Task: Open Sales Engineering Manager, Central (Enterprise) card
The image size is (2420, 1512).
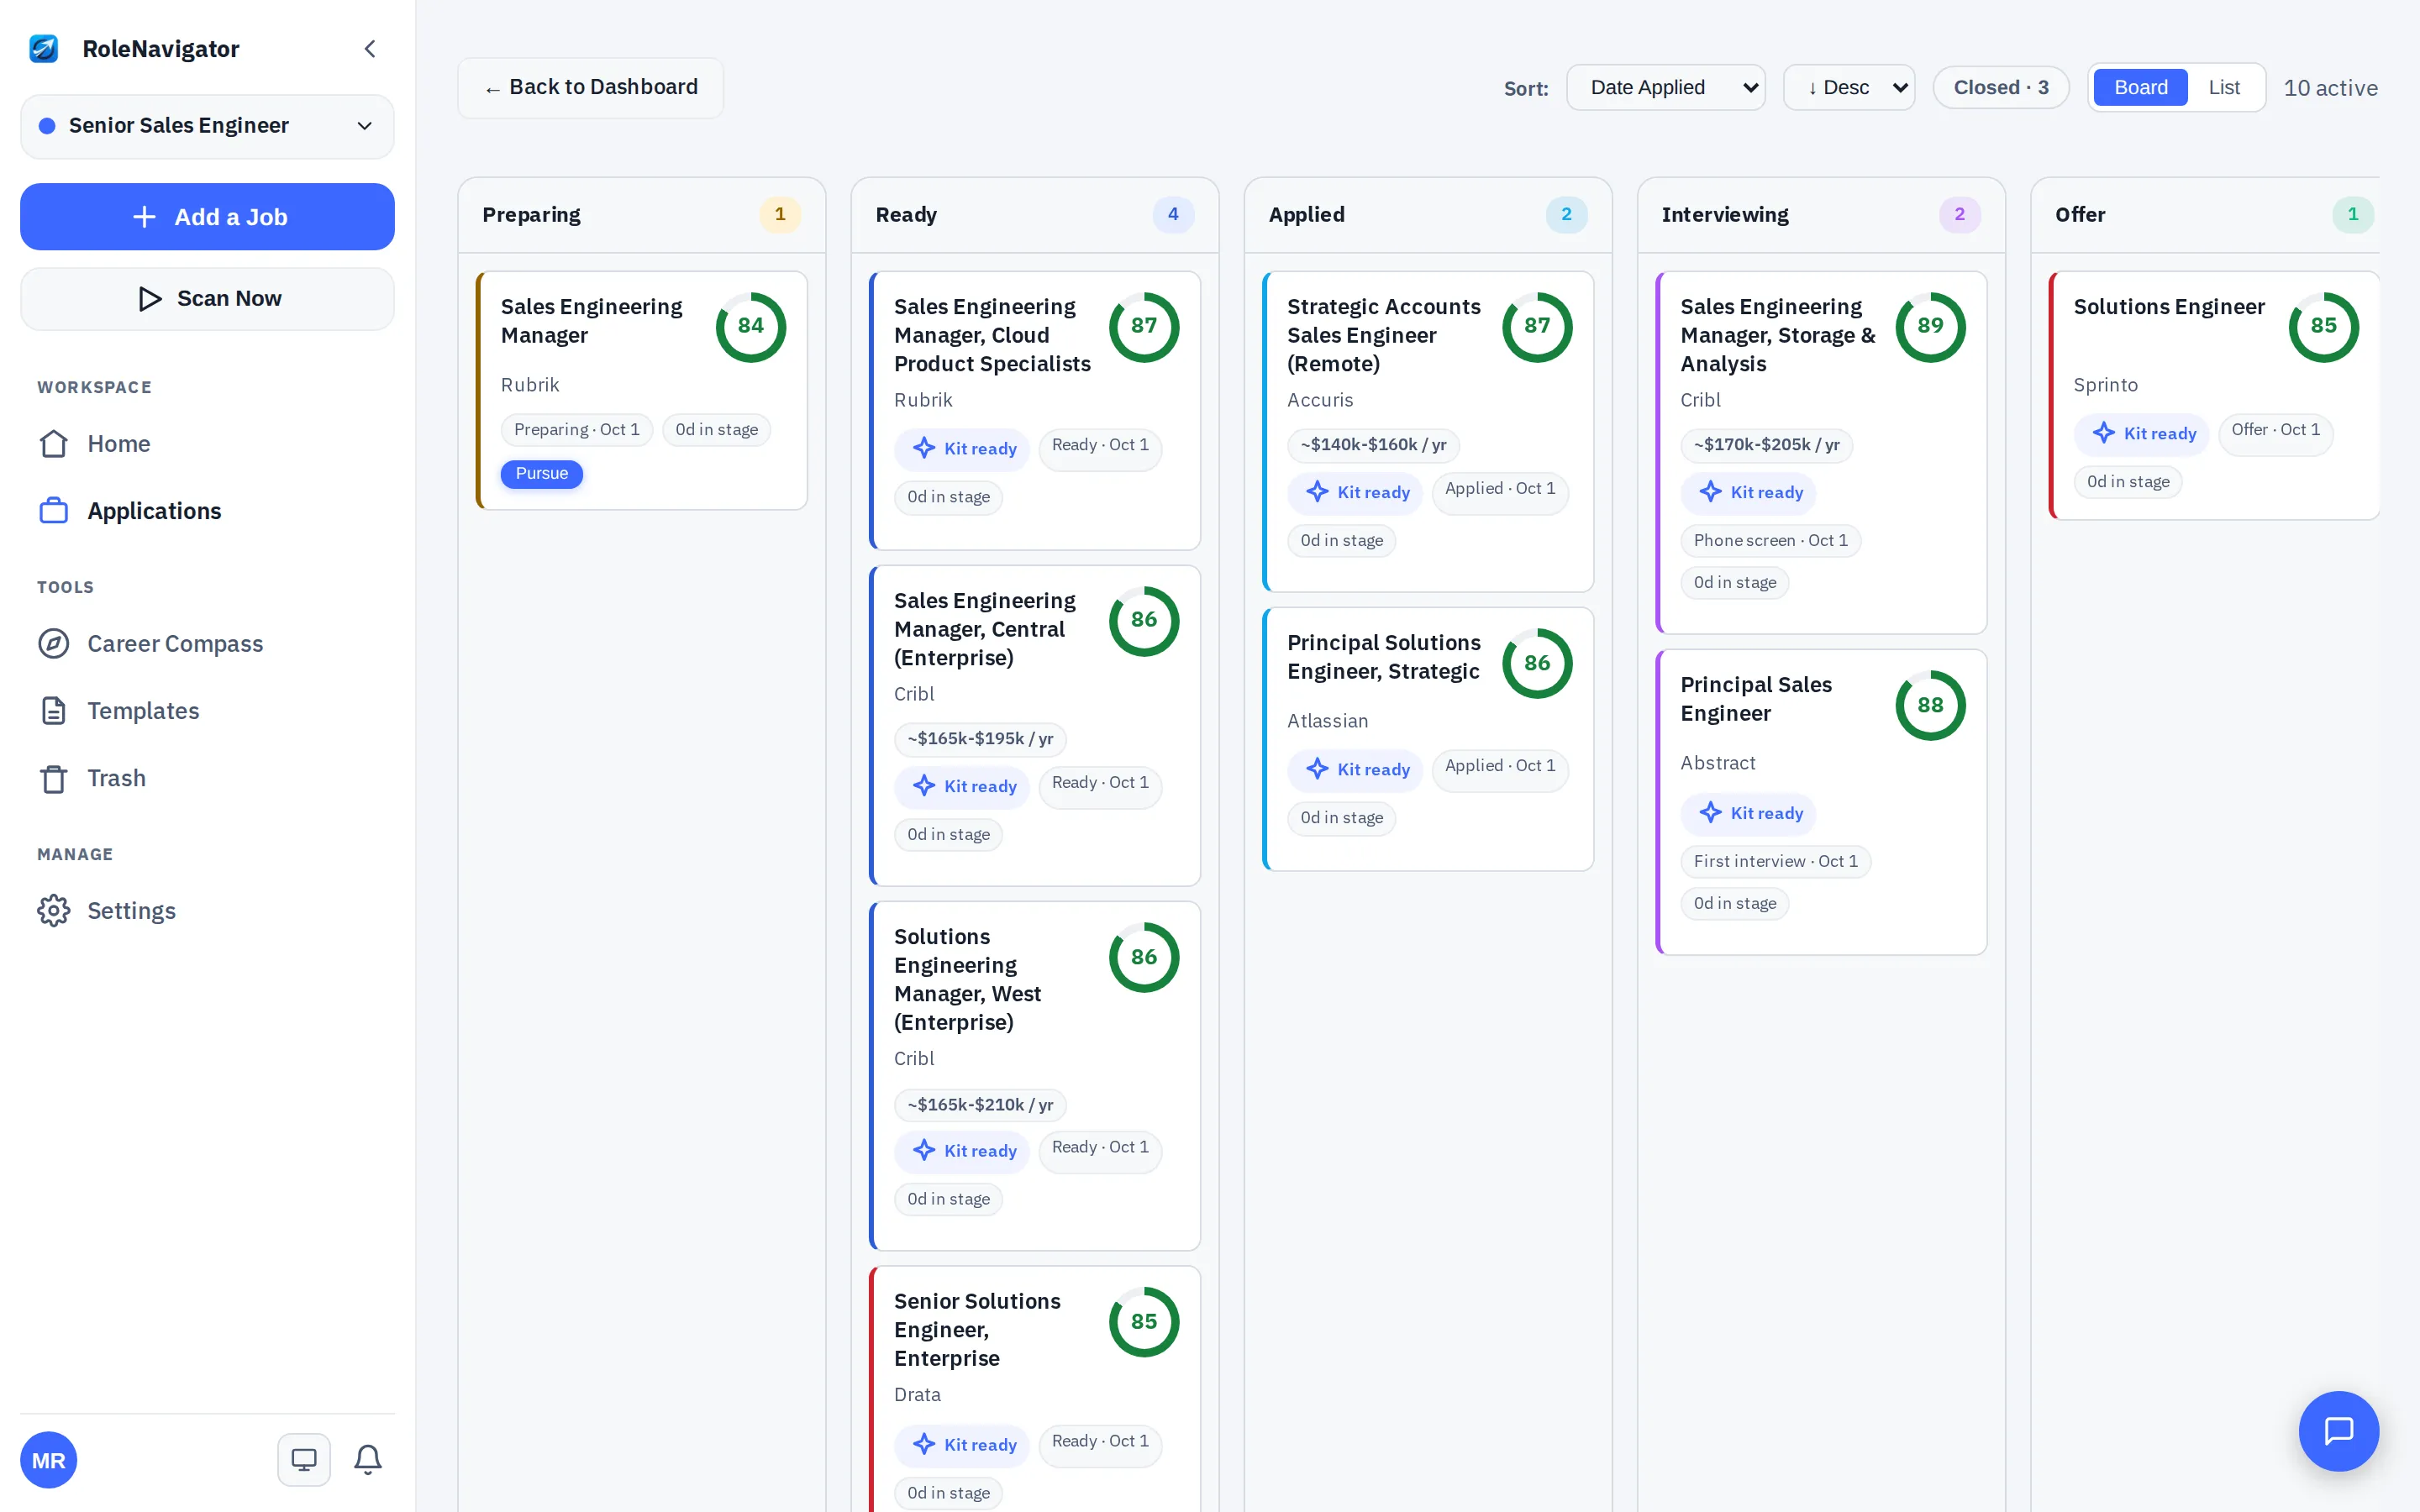Action: pyautogui.click(x=1034, y=726)
